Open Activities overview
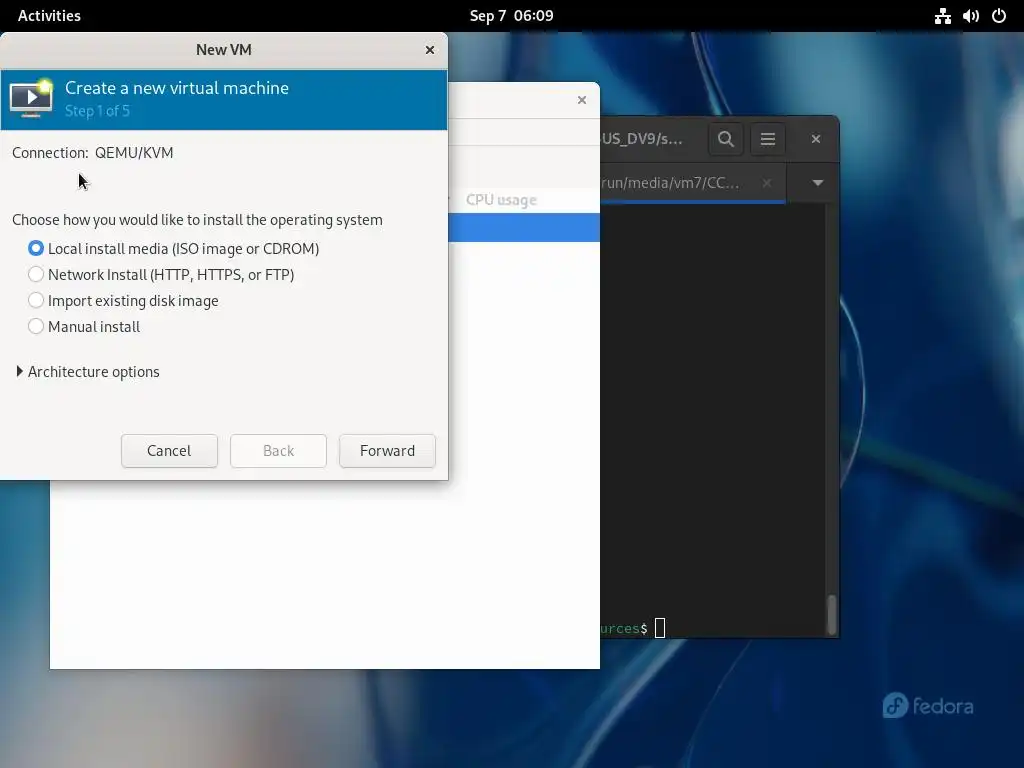This screenshot has width=1024, height=768. click(x=49, y=16)
